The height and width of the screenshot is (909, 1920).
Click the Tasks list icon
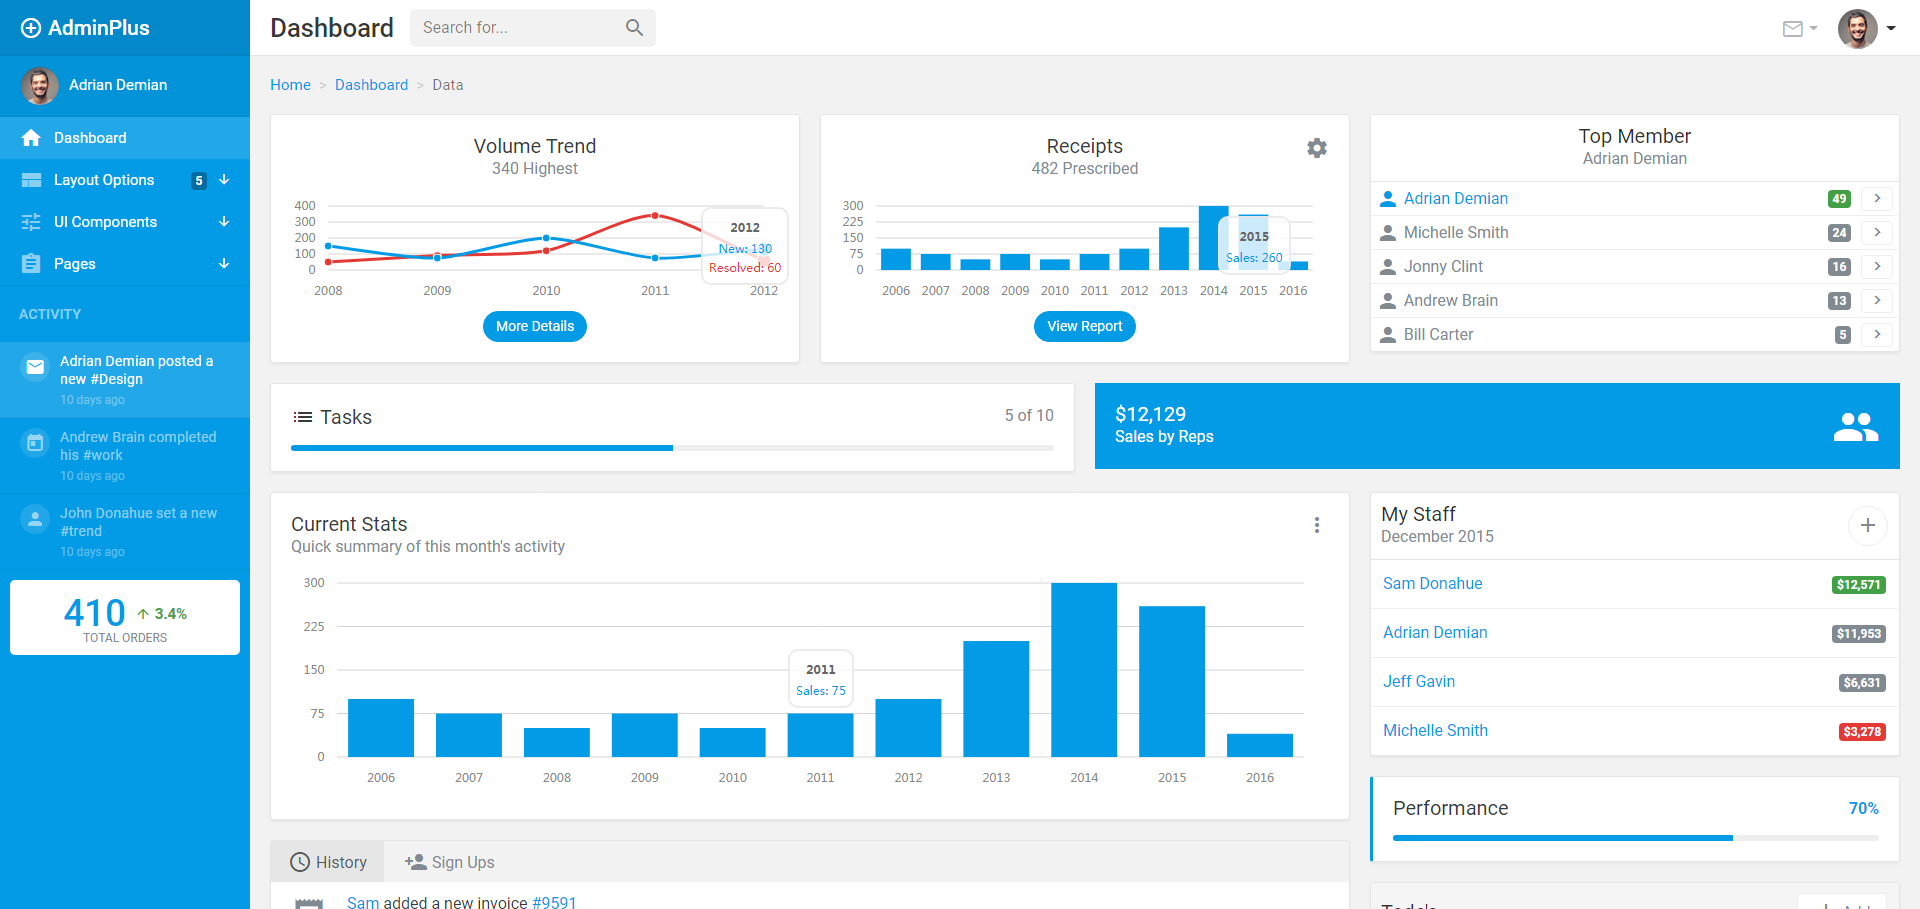tap(302, 417)
